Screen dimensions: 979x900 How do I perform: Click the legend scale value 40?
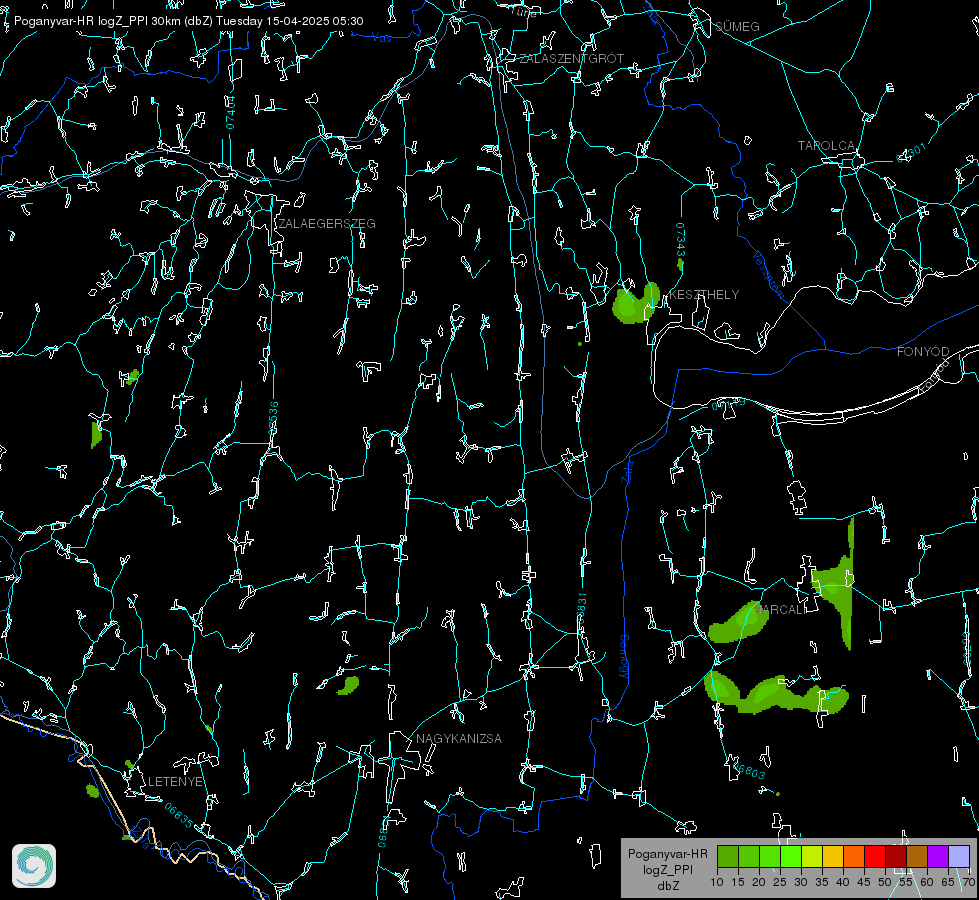tap(843, 883)
